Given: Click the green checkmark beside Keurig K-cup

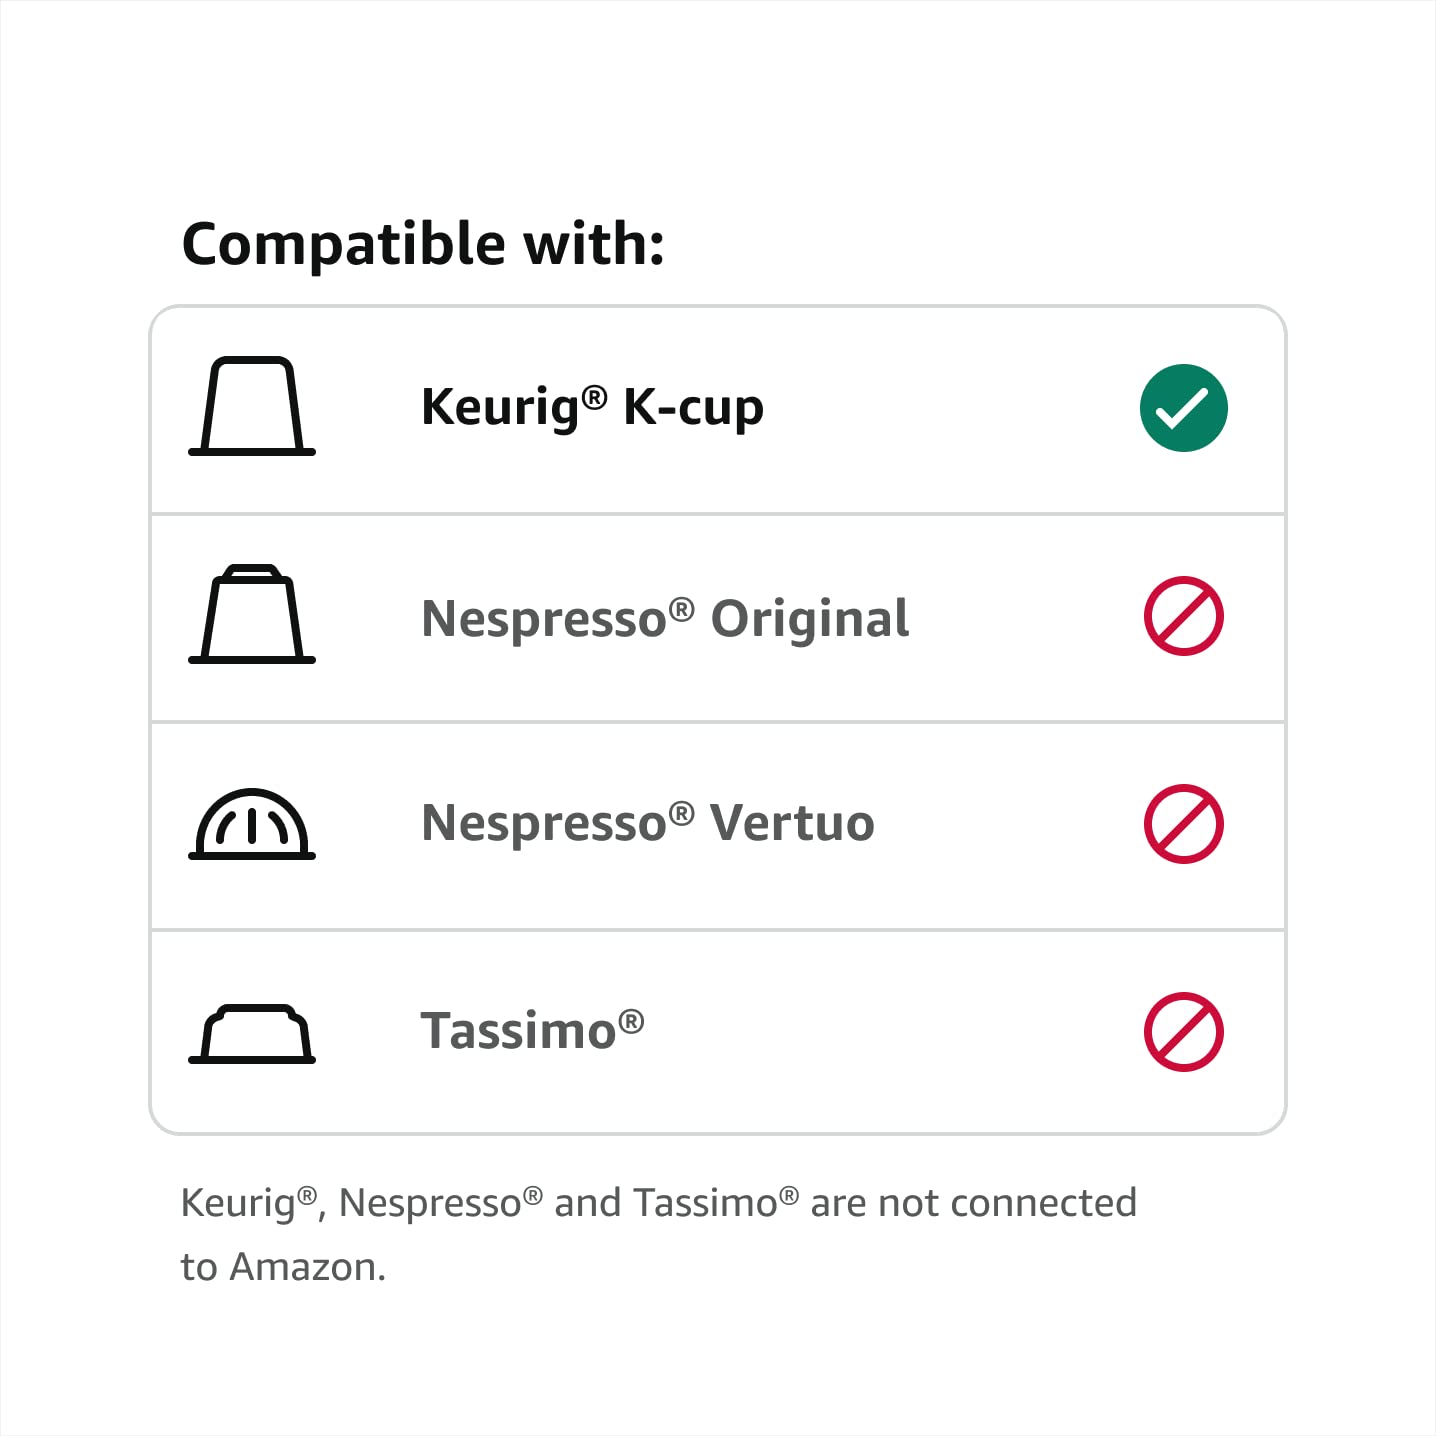Looking at the screenshot, I should (x=1183, y=408).
